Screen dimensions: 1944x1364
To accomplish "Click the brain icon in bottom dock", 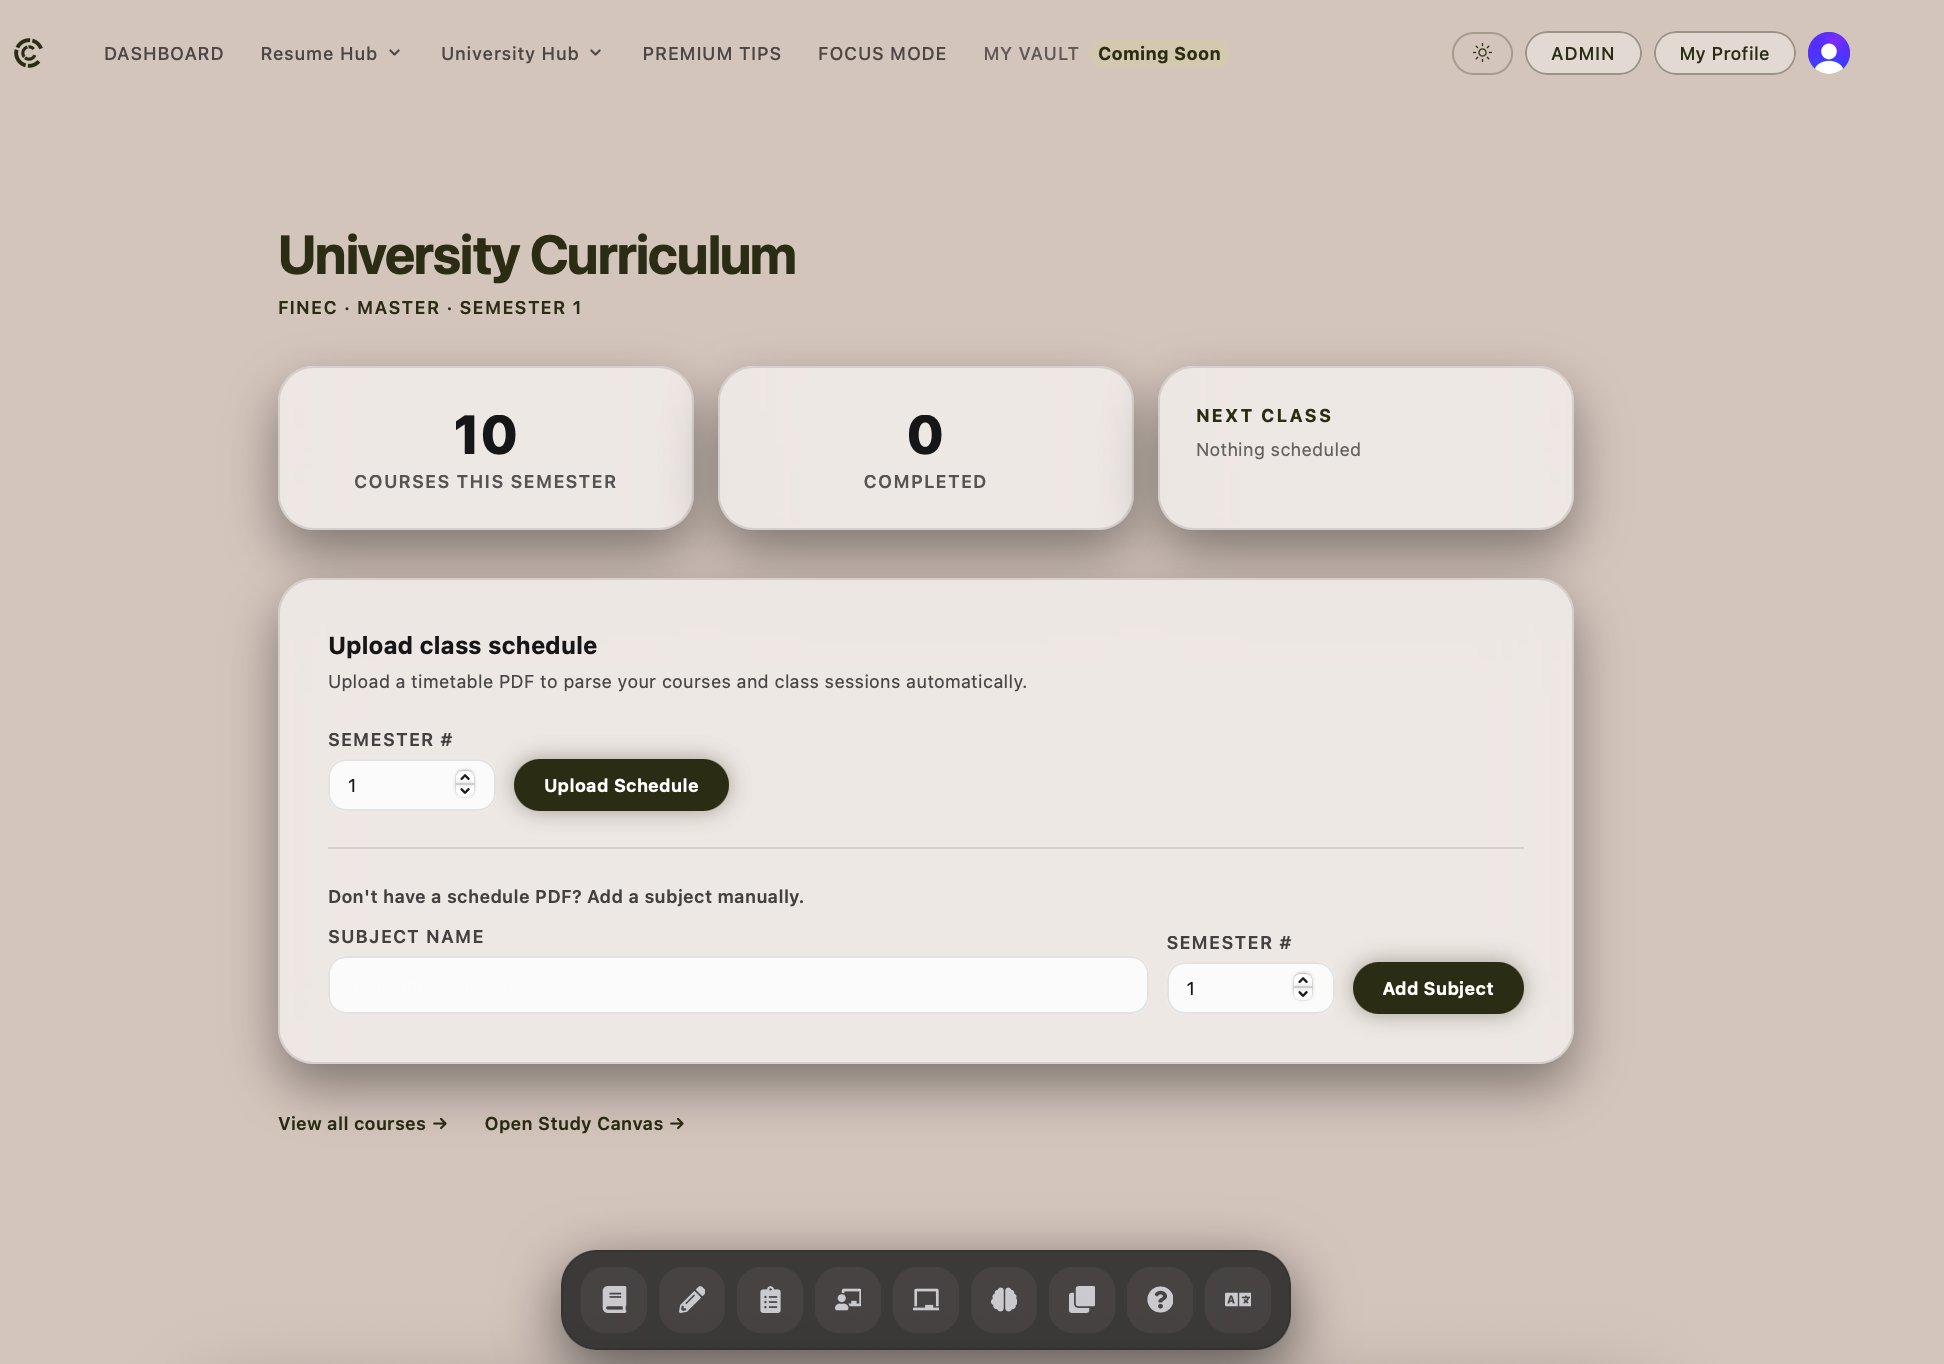I will point(1004,1300).
